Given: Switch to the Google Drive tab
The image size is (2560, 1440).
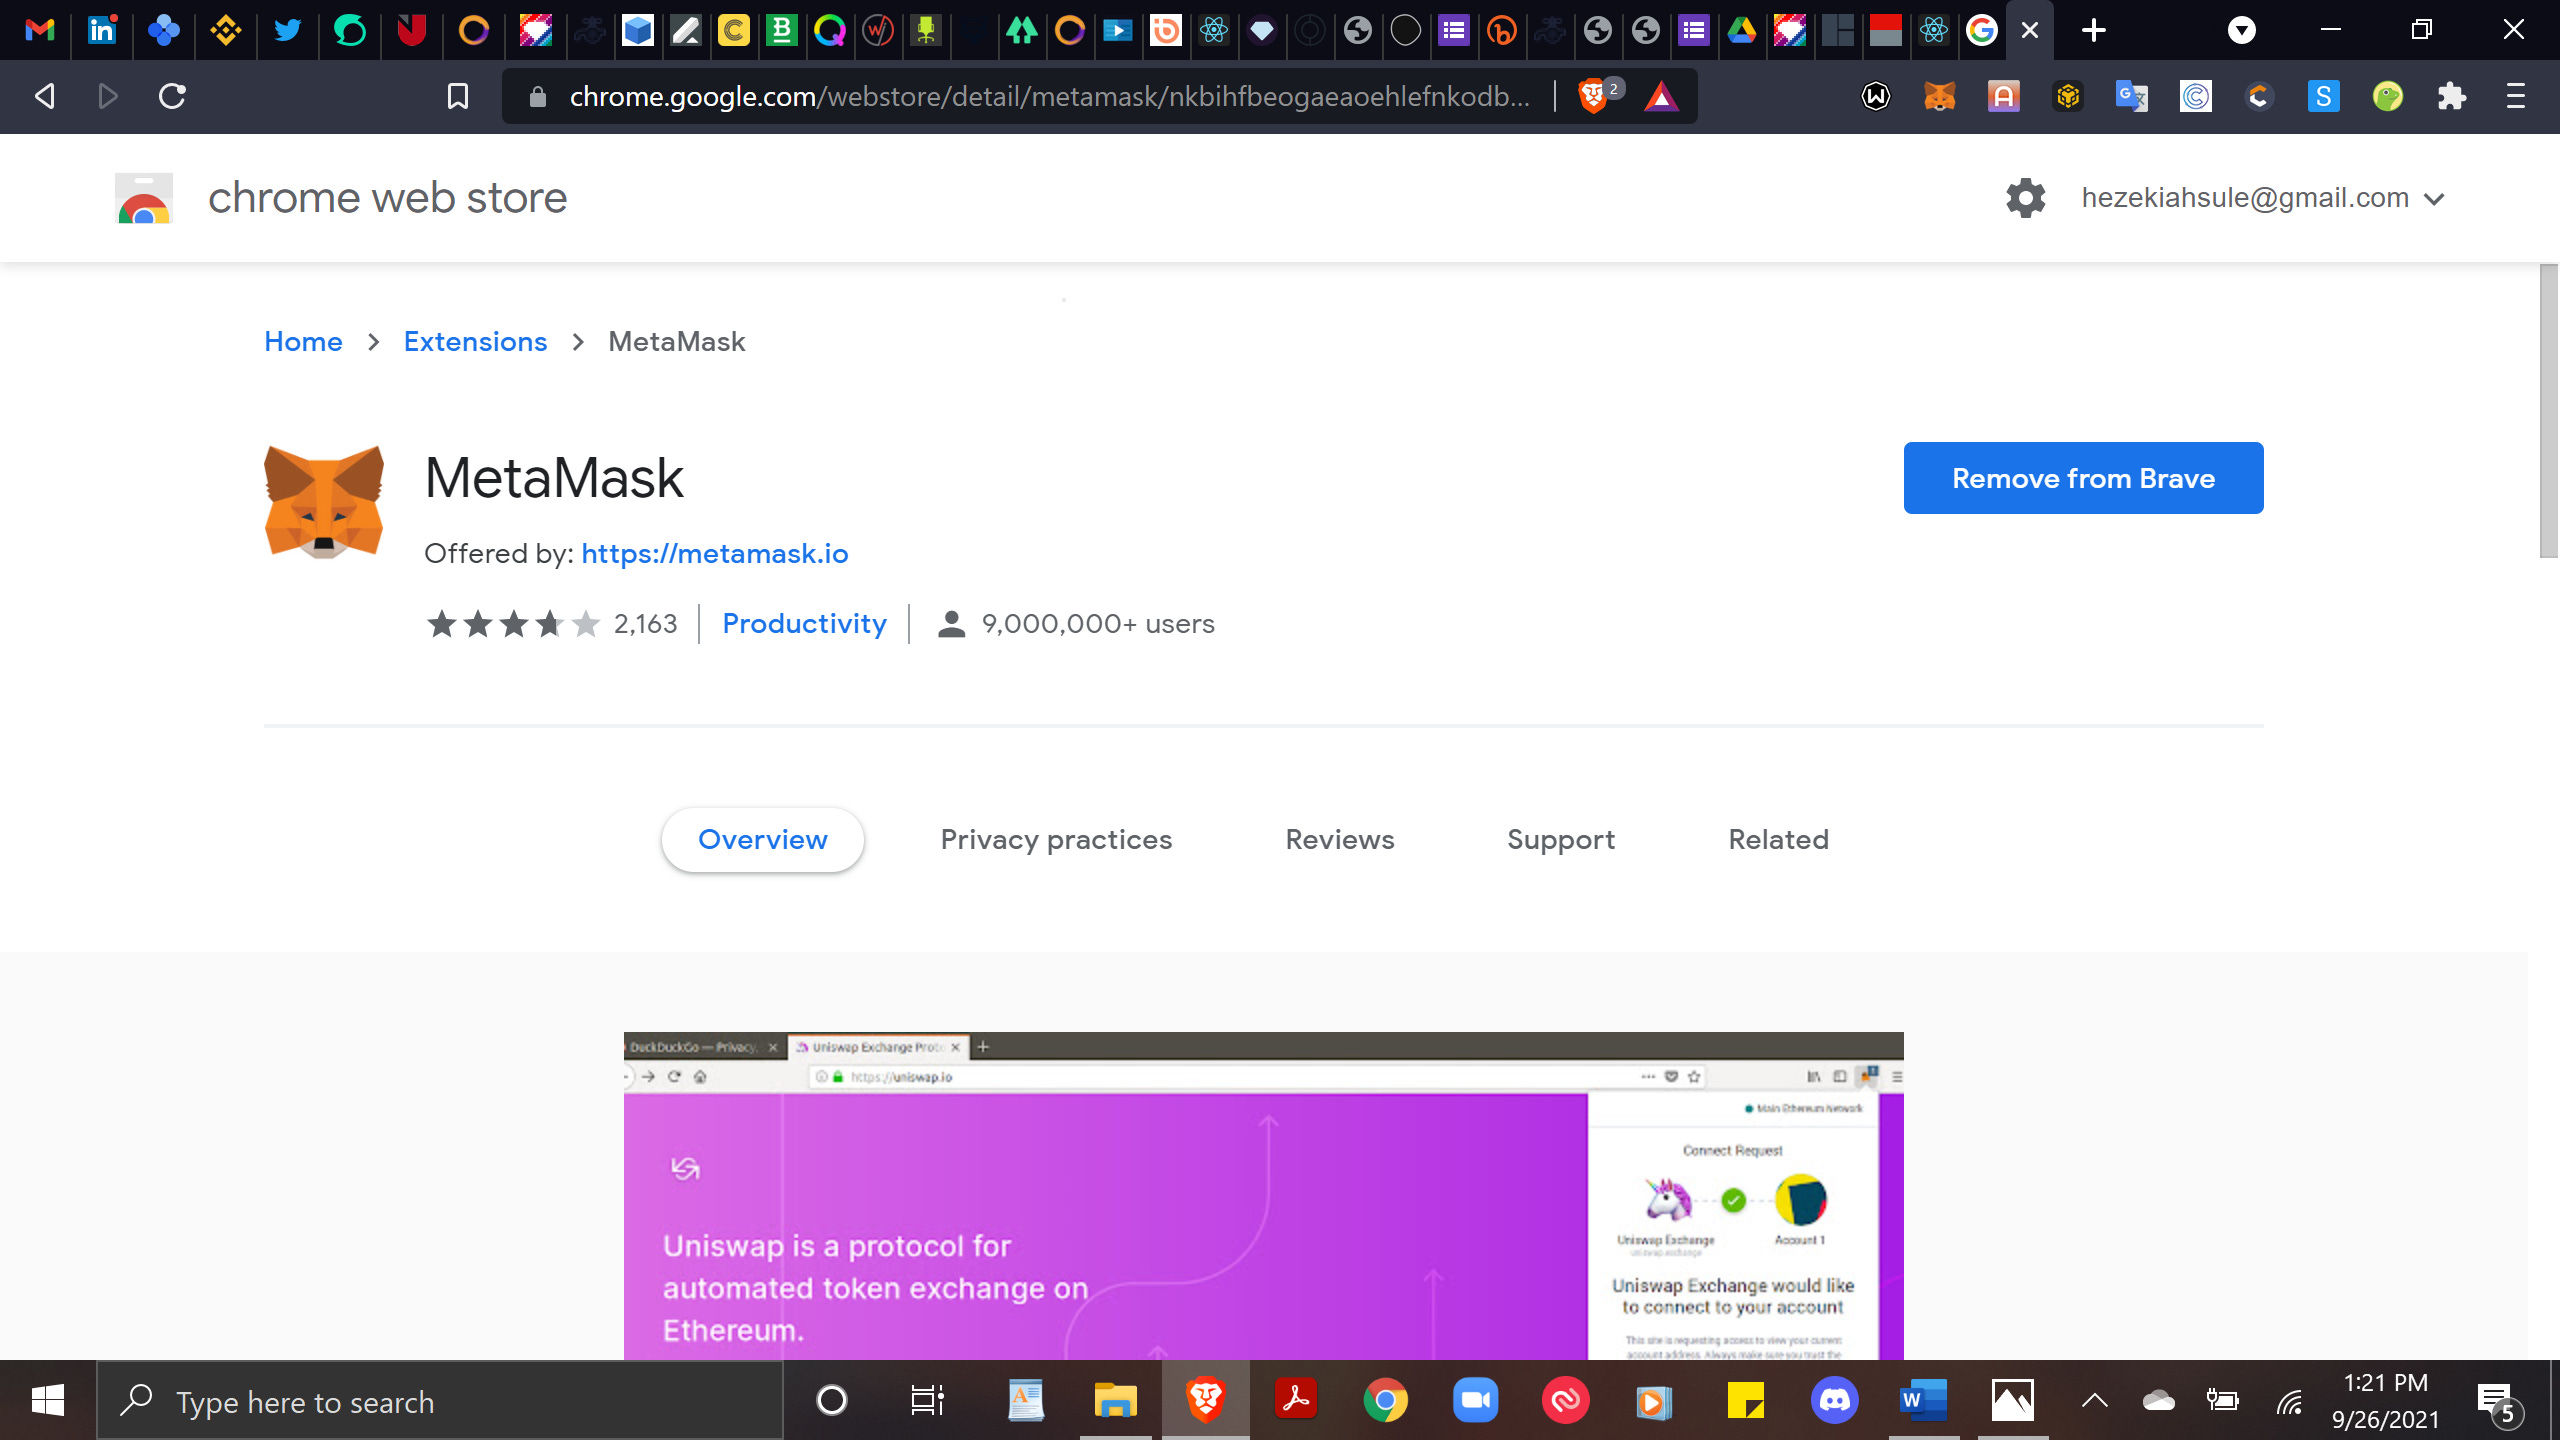Looking at the screenshot, I should [1742, 31].
